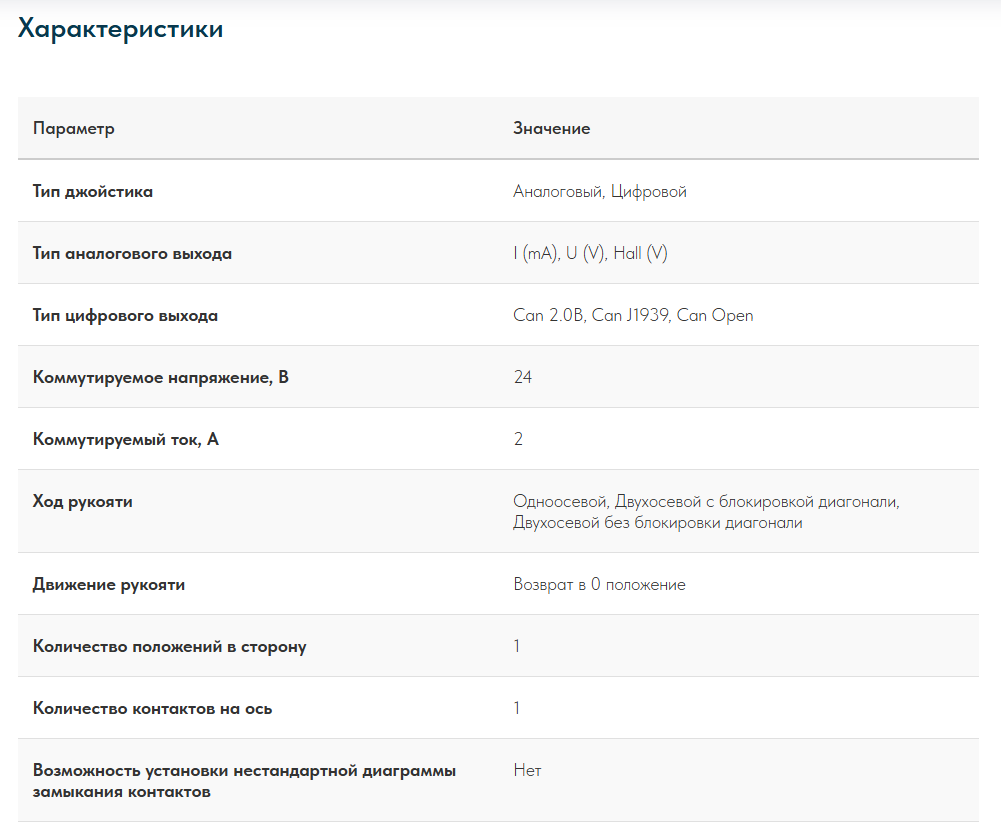Click the "Возврат в 0 положение" value

tap(599, 585)
